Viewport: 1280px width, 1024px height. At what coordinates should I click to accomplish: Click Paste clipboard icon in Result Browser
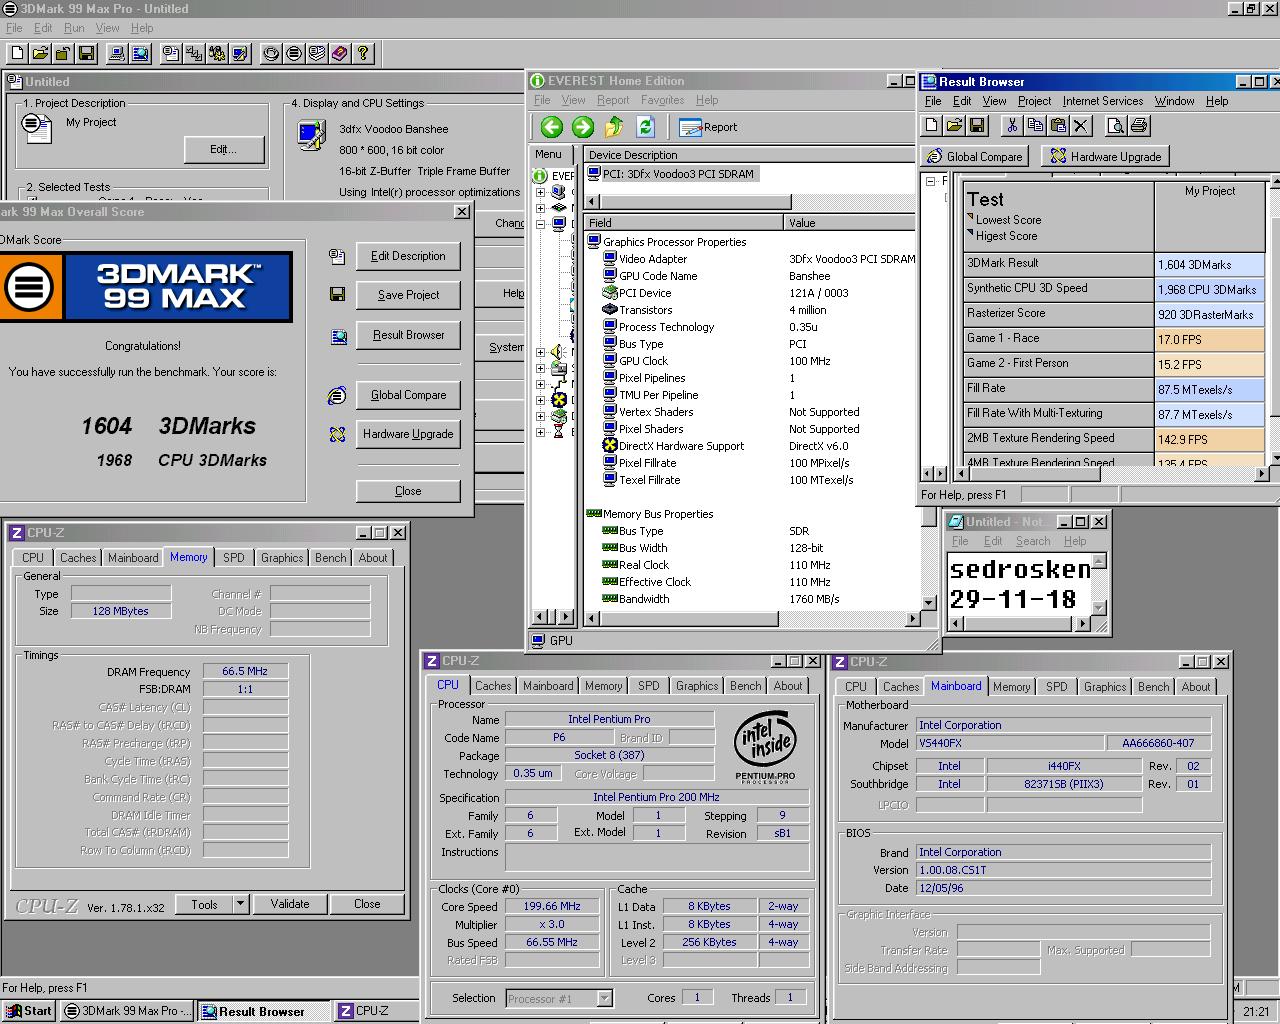point(1057,125)
